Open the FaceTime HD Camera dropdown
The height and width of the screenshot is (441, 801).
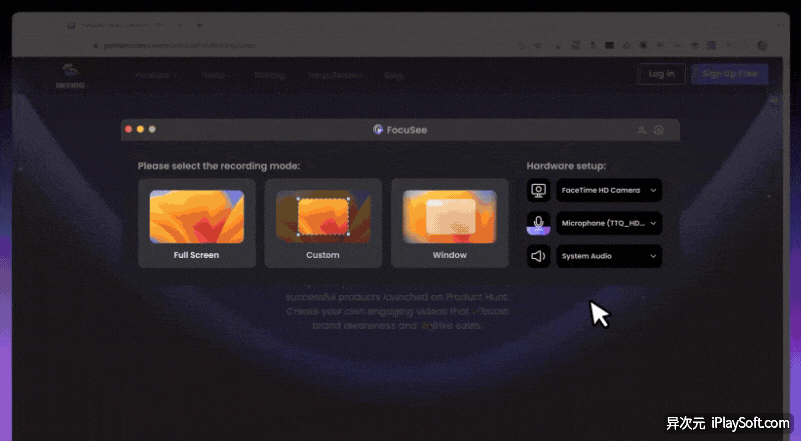tap(609, 190)
